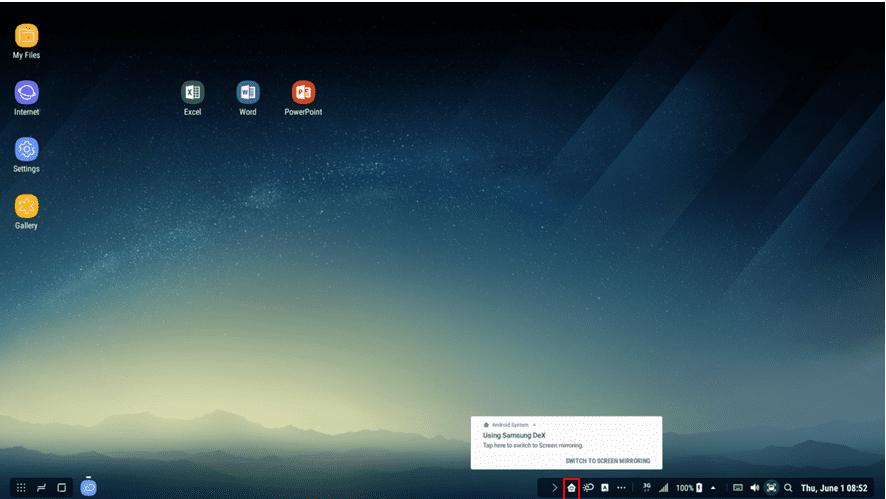Expand the notification tray chevron arrow
This screenshot has width=886, height=499.
pyautogui.click(x=555, y=488)
